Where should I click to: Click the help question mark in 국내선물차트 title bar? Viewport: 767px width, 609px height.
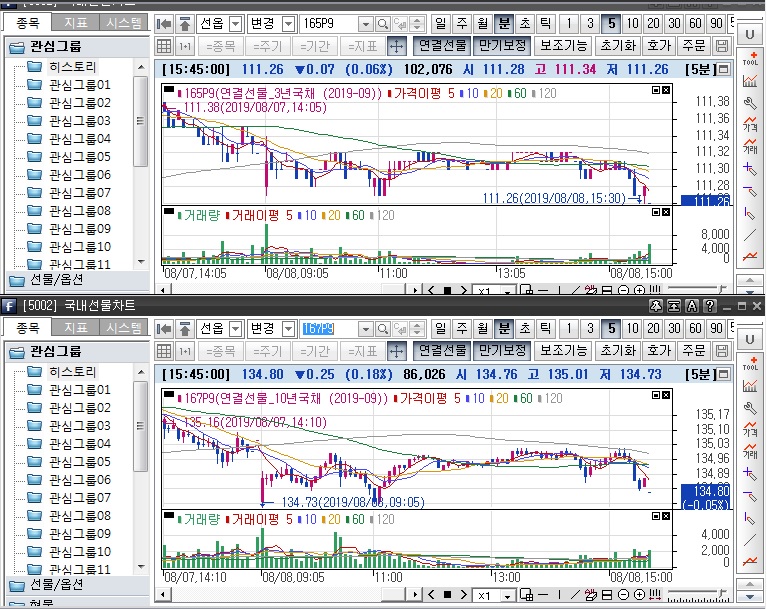pos(709,305)
